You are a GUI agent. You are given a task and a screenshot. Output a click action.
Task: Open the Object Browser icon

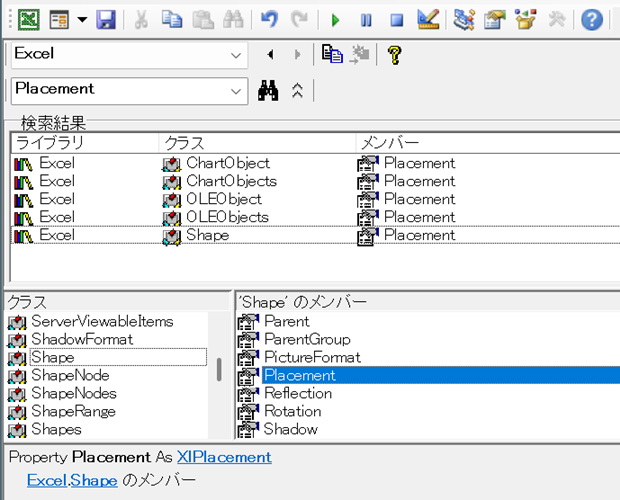tap(525, 19)
